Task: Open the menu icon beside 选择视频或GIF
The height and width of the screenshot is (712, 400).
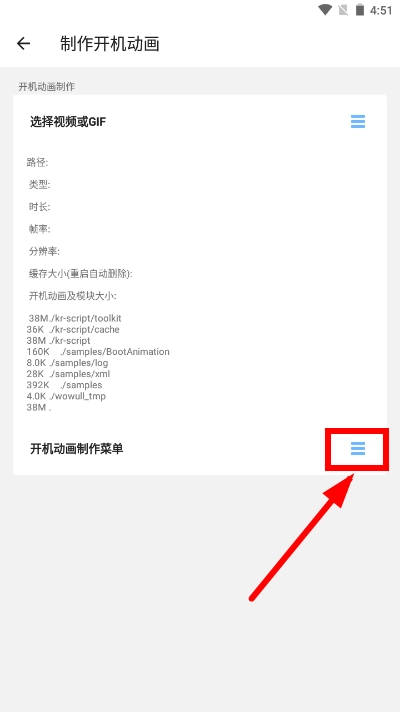Action: (x=358, y=122)
